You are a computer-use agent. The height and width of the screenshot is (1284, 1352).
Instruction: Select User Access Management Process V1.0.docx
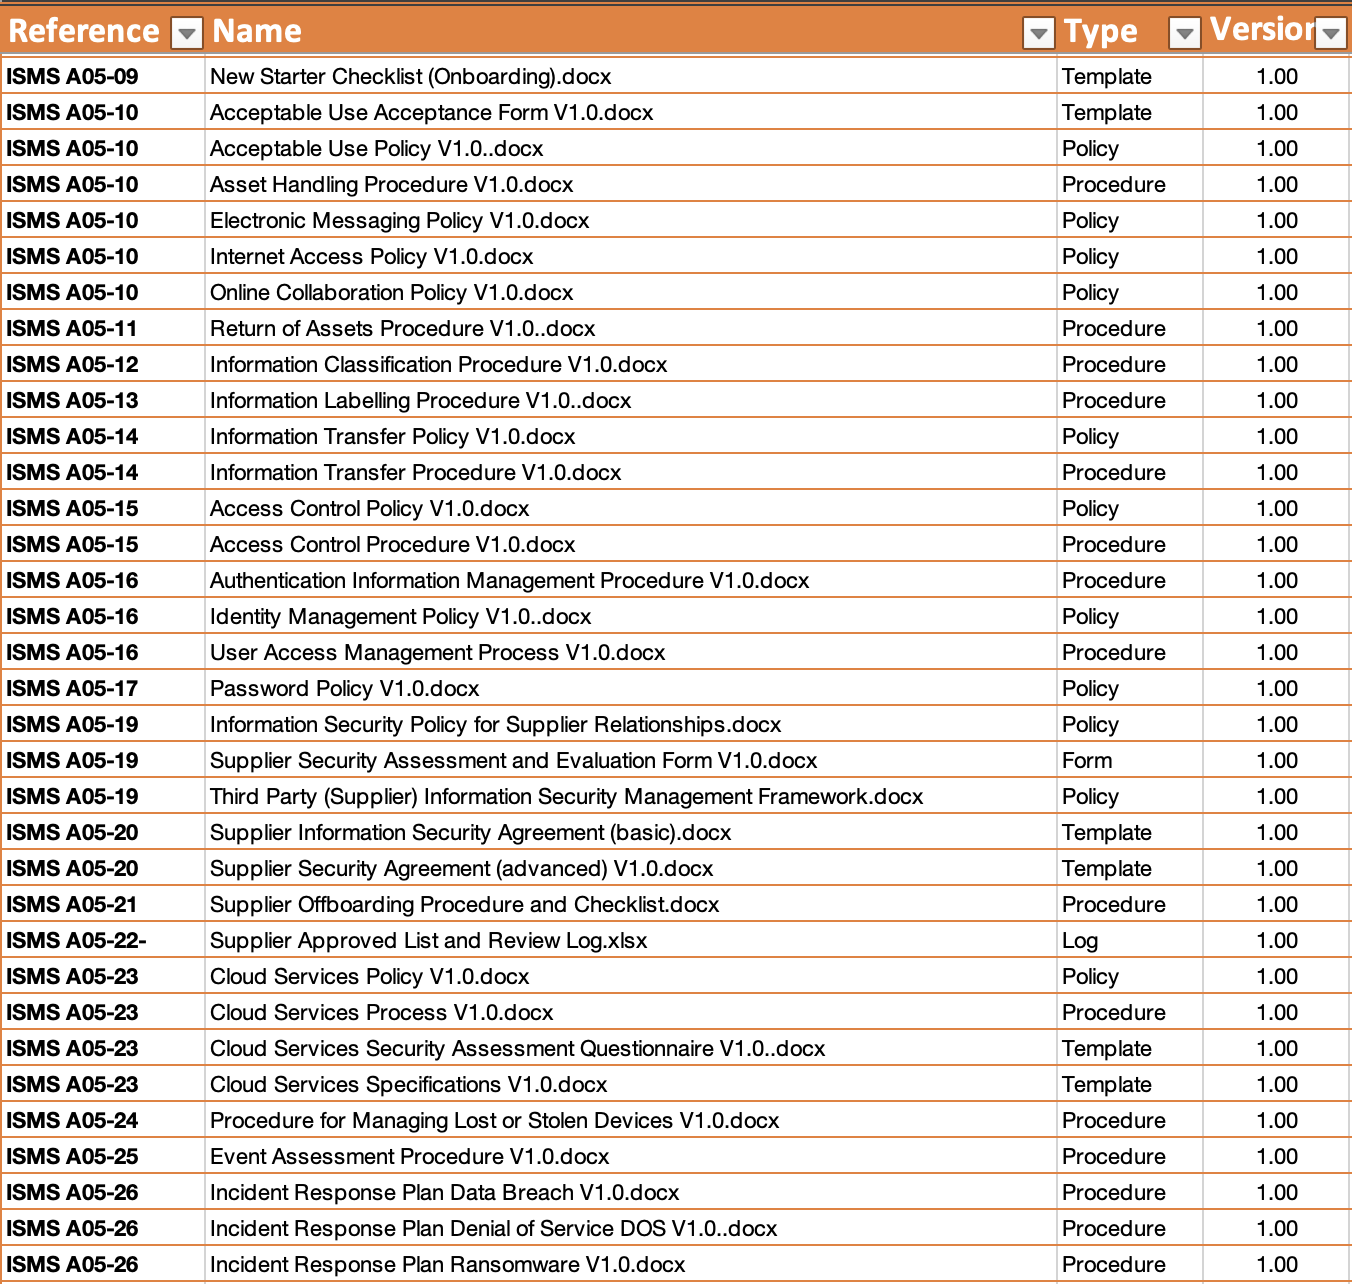(631, 652)
